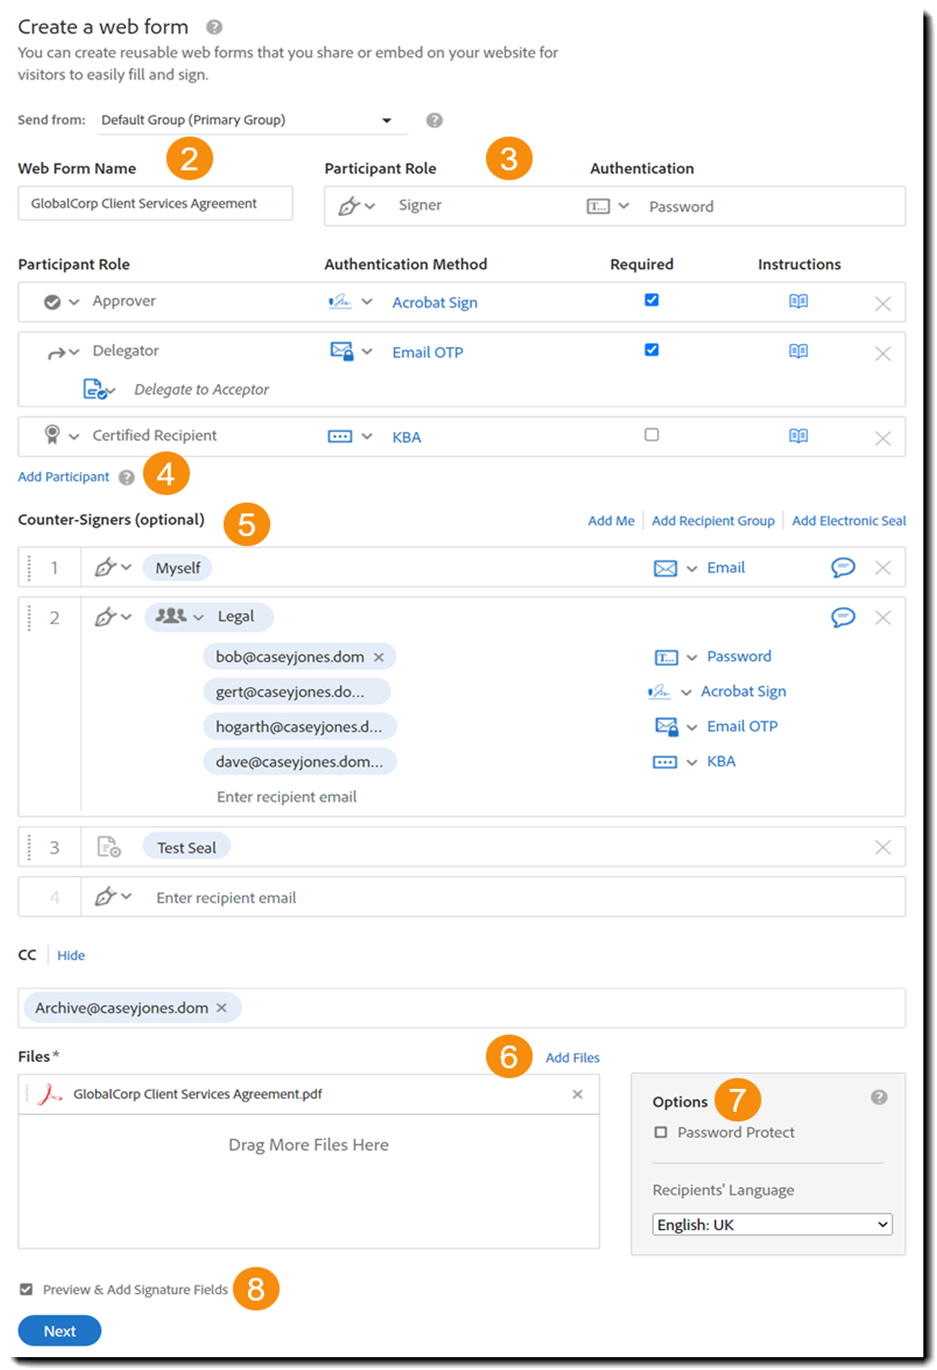Expand top Password authentication chevron

(x=624, y=206)
